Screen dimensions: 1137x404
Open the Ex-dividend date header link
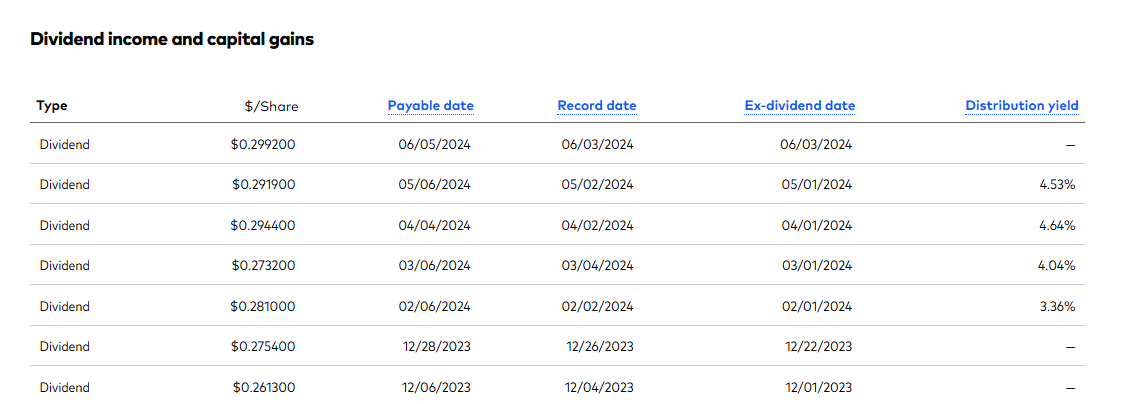click(799, 106)
